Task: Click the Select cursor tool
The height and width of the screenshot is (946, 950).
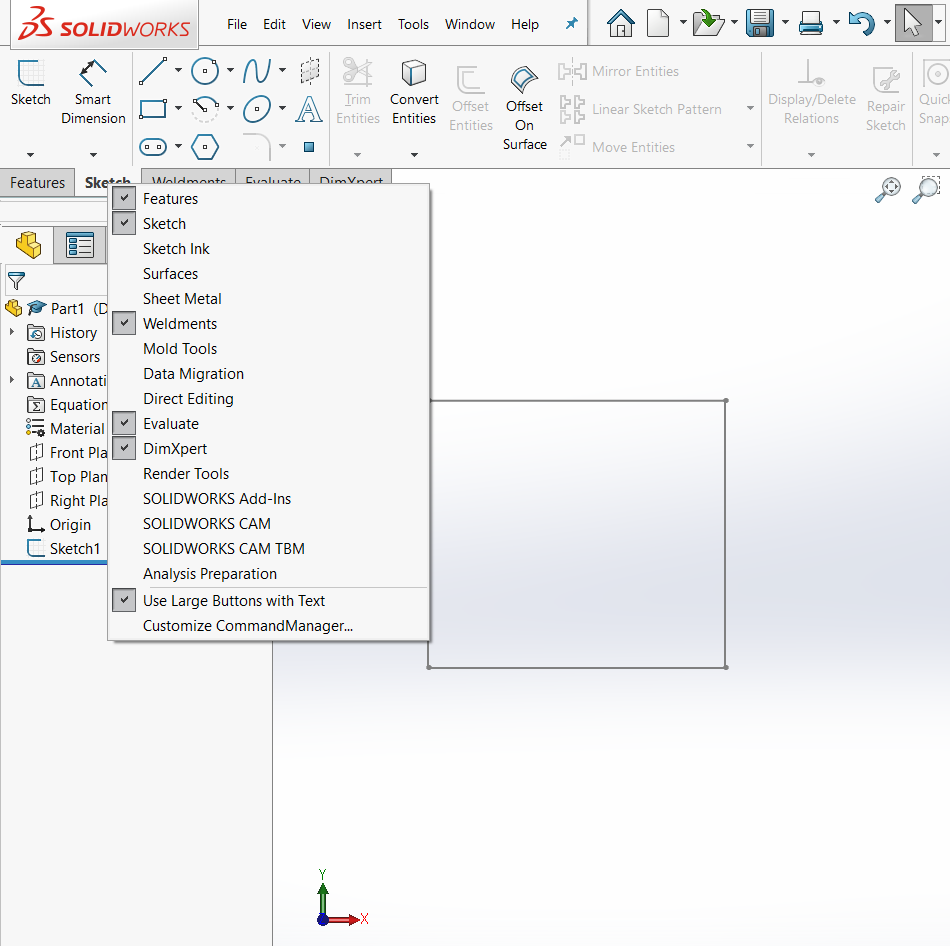Action: coord(912,23)
